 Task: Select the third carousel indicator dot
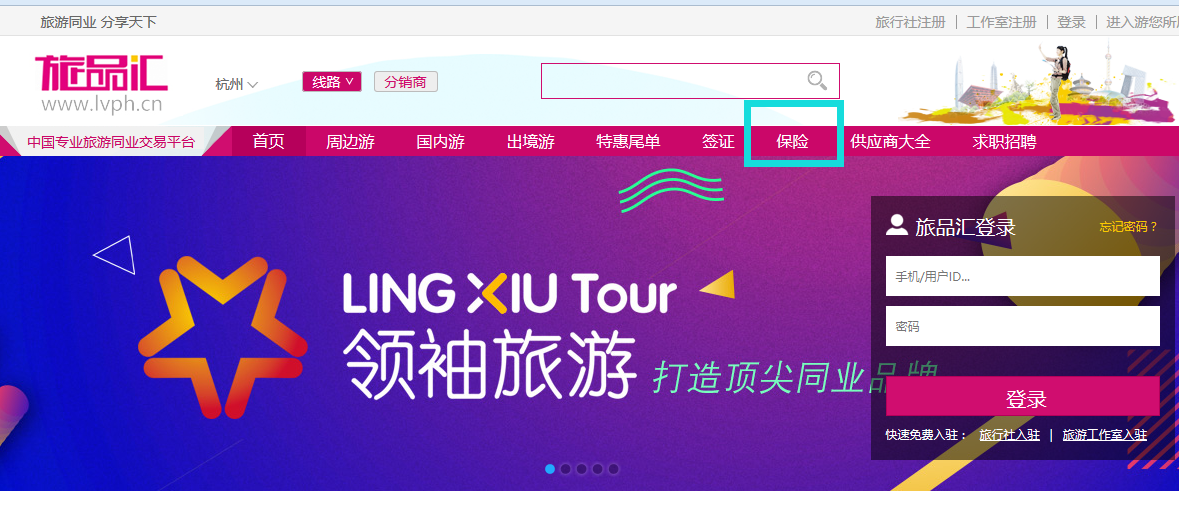(582, 468)
